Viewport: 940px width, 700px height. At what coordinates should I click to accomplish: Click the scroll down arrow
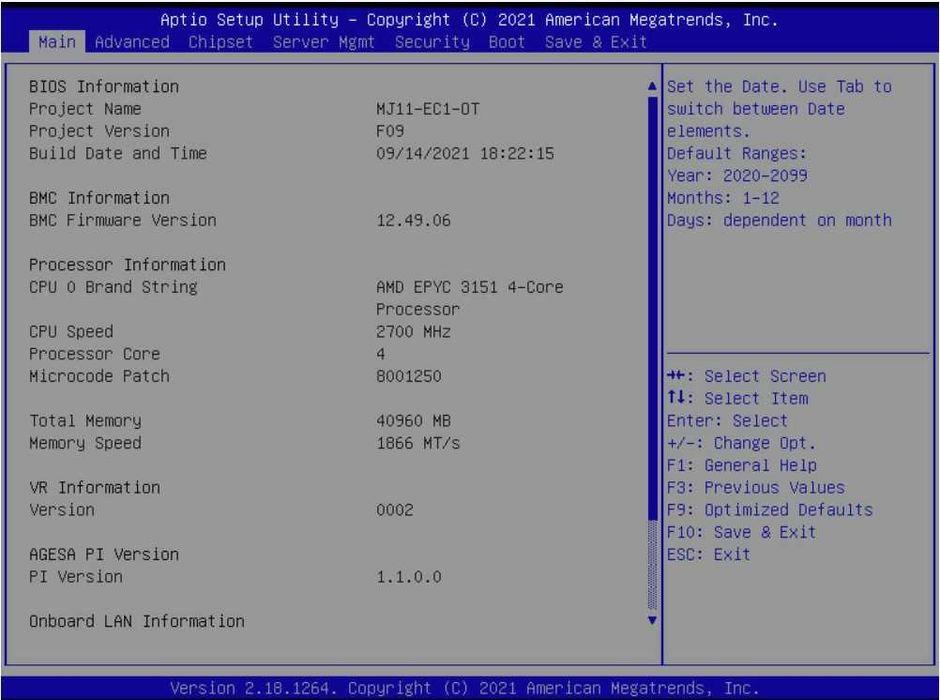click(653, 620)
